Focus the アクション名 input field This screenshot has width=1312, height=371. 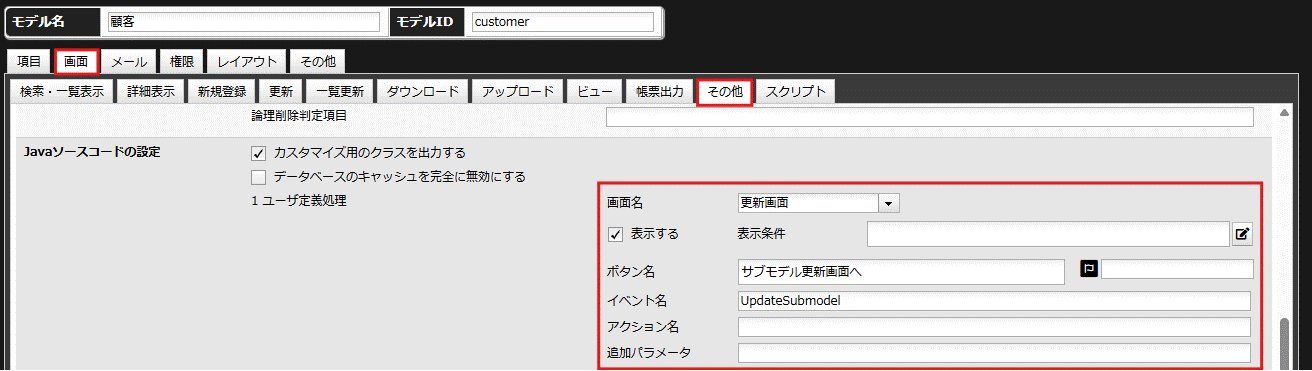(x=994, y=327)
